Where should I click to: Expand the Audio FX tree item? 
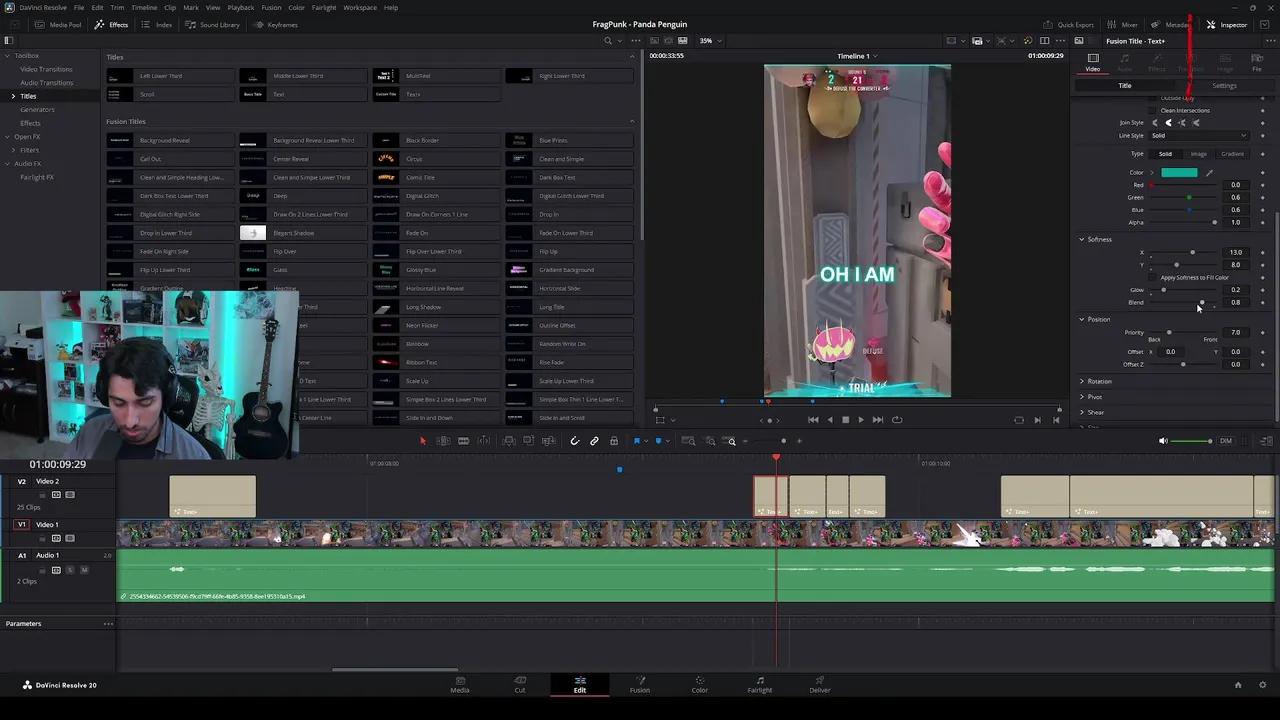[x=5, y=164]
